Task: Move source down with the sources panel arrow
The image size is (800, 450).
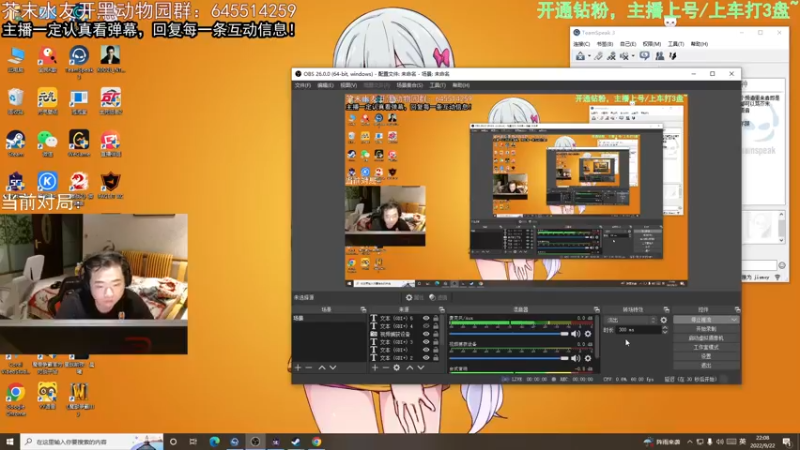Action: pos(421,368)
